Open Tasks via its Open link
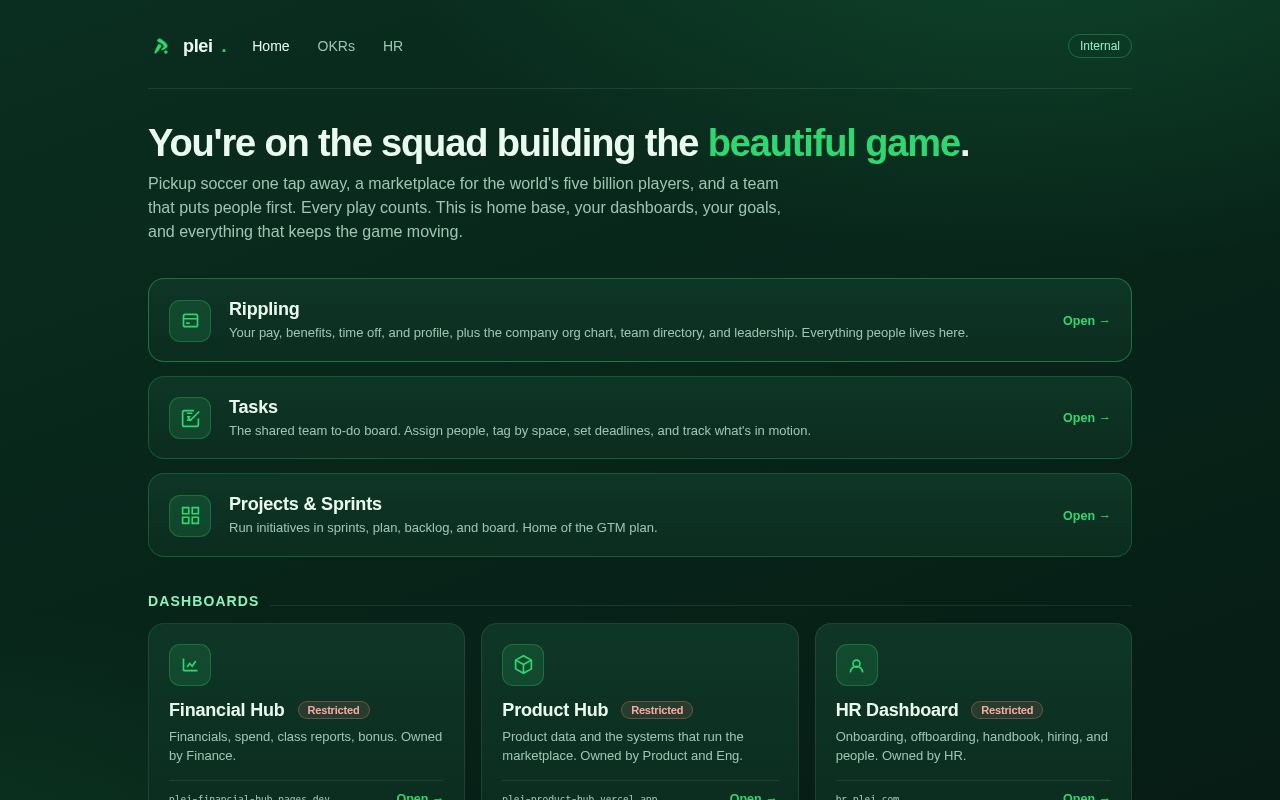 pos(1086,418)
